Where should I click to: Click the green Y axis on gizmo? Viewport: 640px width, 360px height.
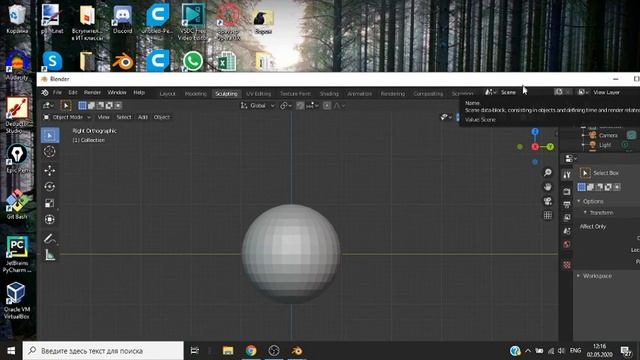(550, 147)
